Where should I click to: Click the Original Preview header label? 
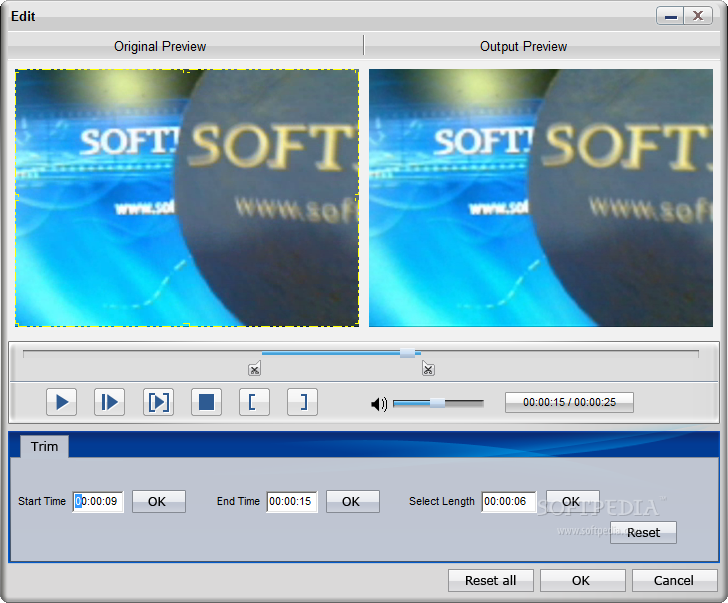click(x=160, y=46)
